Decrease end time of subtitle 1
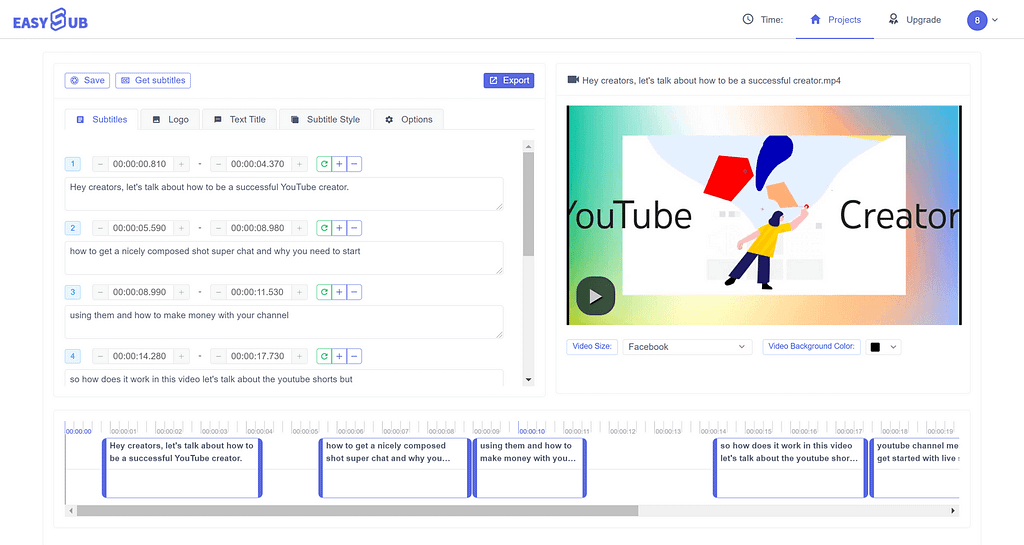The image size is (1024, 545). [x=218, y=164]
